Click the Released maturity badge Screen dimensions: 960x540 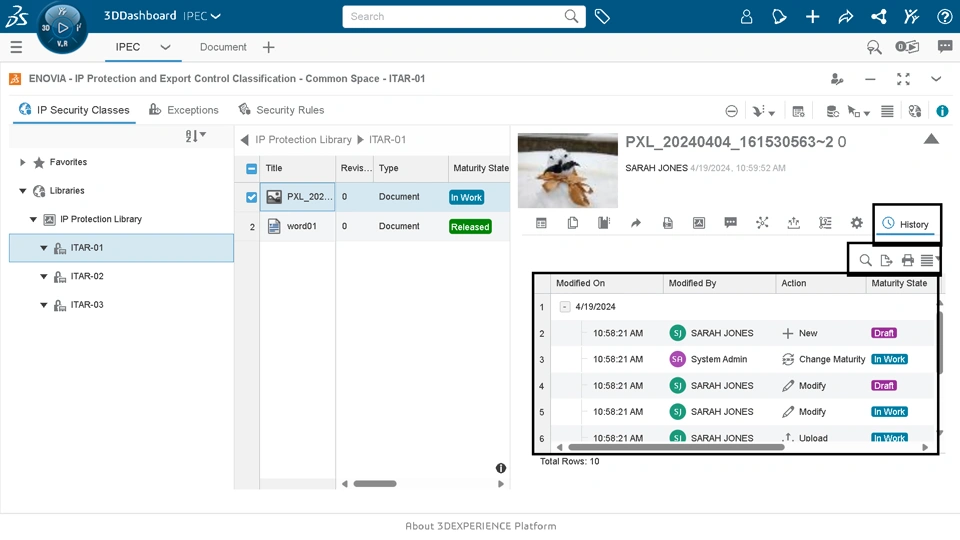470,227
